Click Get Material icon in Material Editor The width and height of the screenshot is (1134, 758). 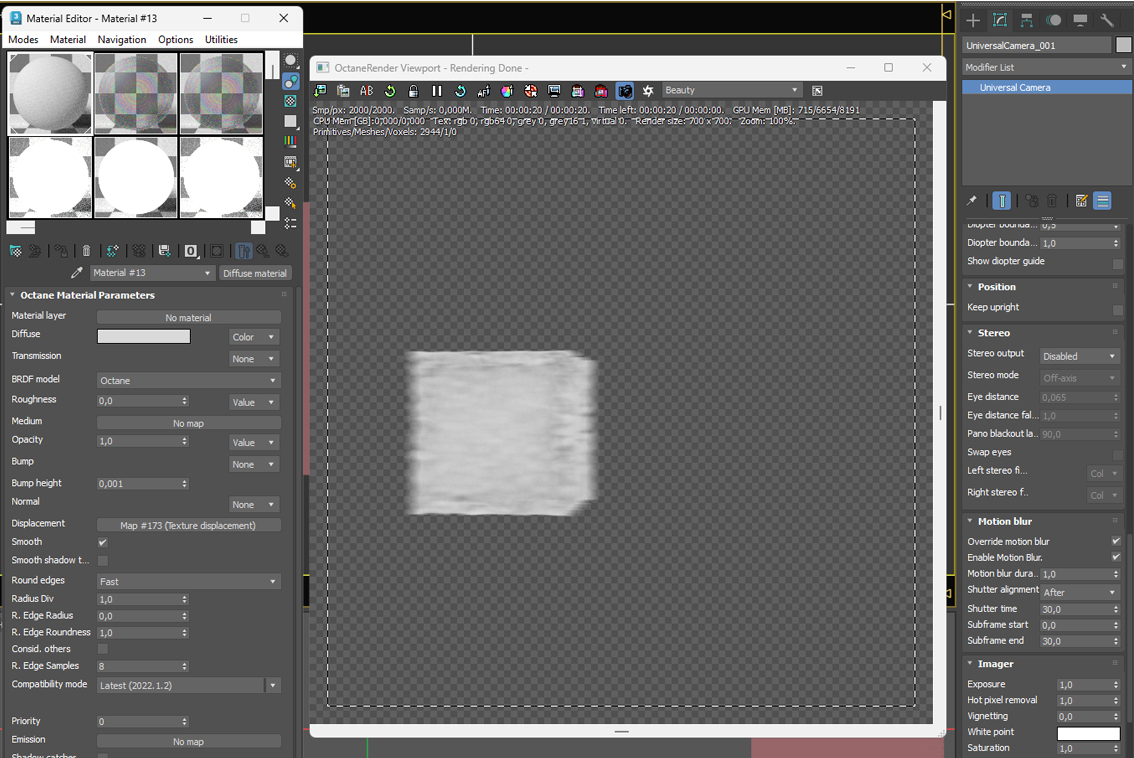click(15, 251)
